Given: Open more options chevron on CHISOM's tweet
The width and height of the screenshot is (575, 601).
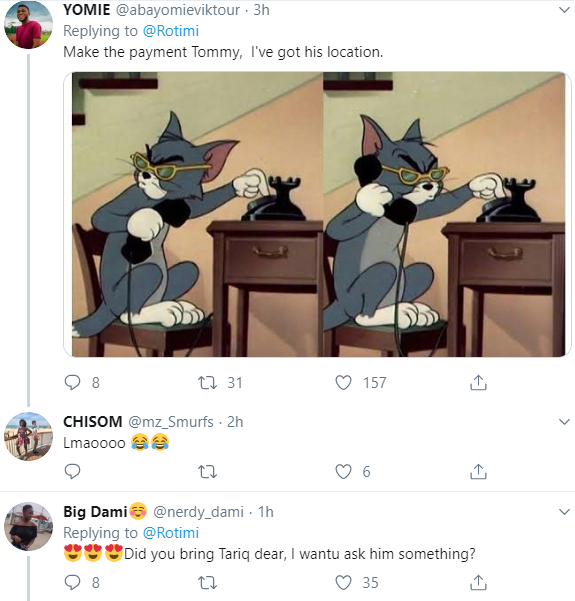Looking at the screenshot, I should (x=564, y=422).
